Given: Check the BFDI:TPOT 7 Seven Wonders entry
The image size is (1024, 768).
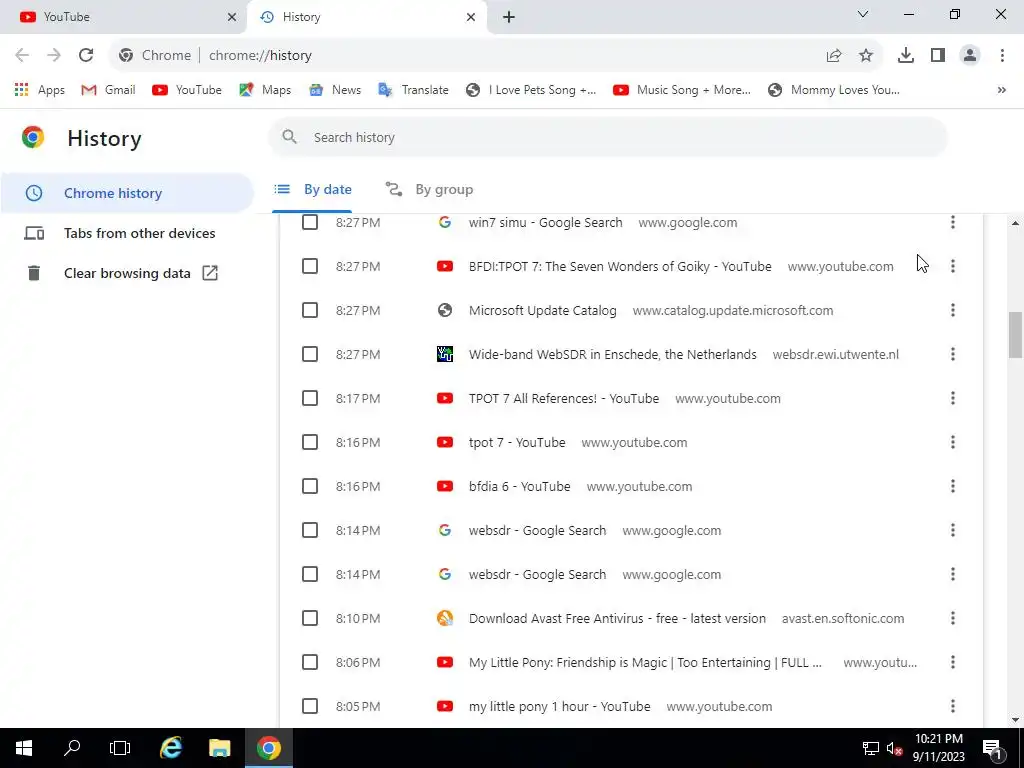Looking at the screenshot, I should coord(310,266).
